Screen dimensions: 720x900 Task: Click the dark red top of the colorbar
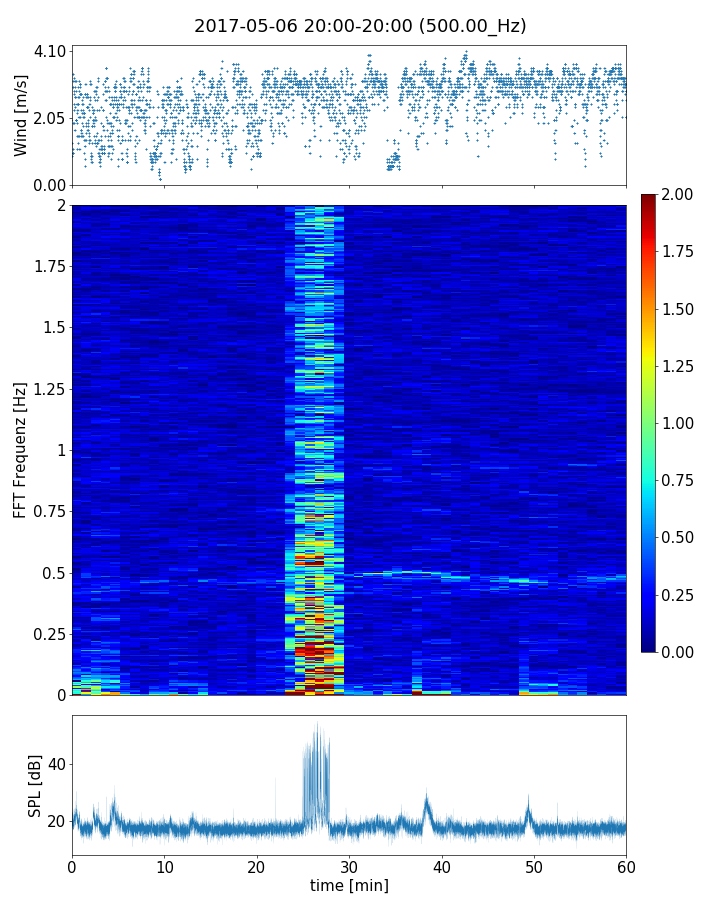click(648, 198)
